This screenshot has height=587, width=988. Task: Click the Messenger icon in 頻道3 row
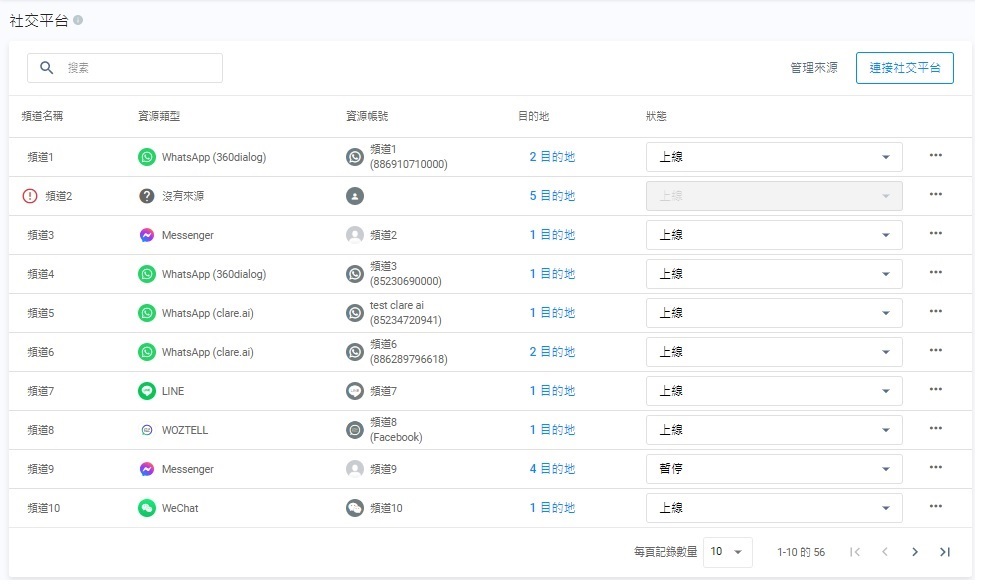pyautogui.click(x=147, y=235)
